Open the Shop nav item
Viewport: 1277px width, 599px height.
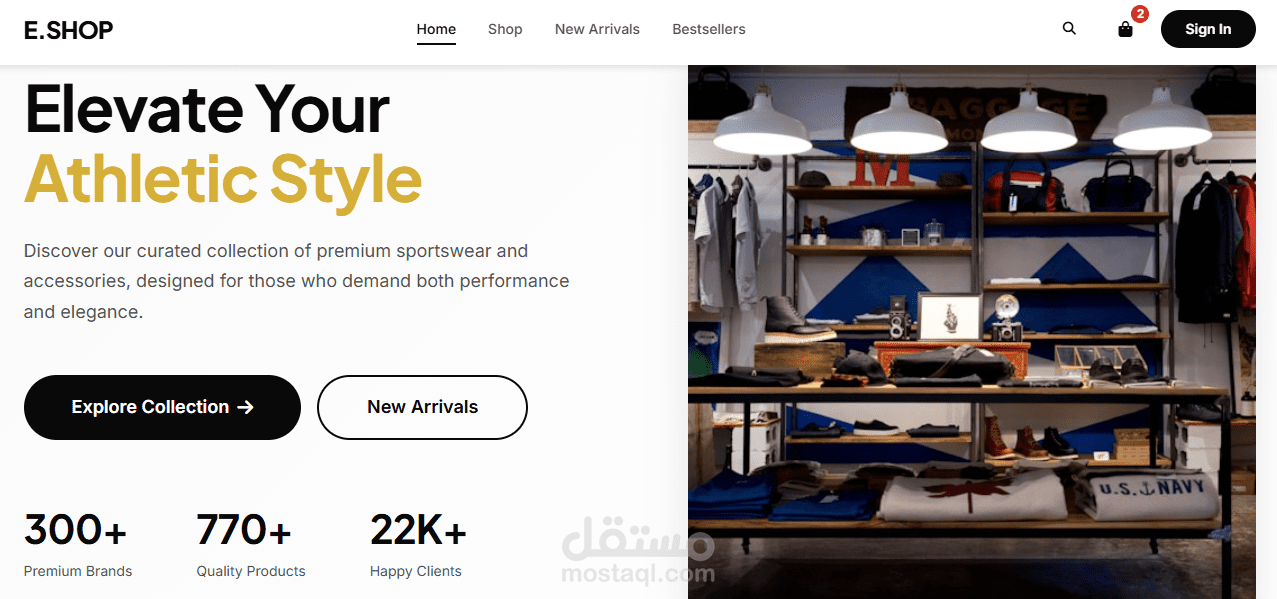pyautogui.click(x=505, y=29)
